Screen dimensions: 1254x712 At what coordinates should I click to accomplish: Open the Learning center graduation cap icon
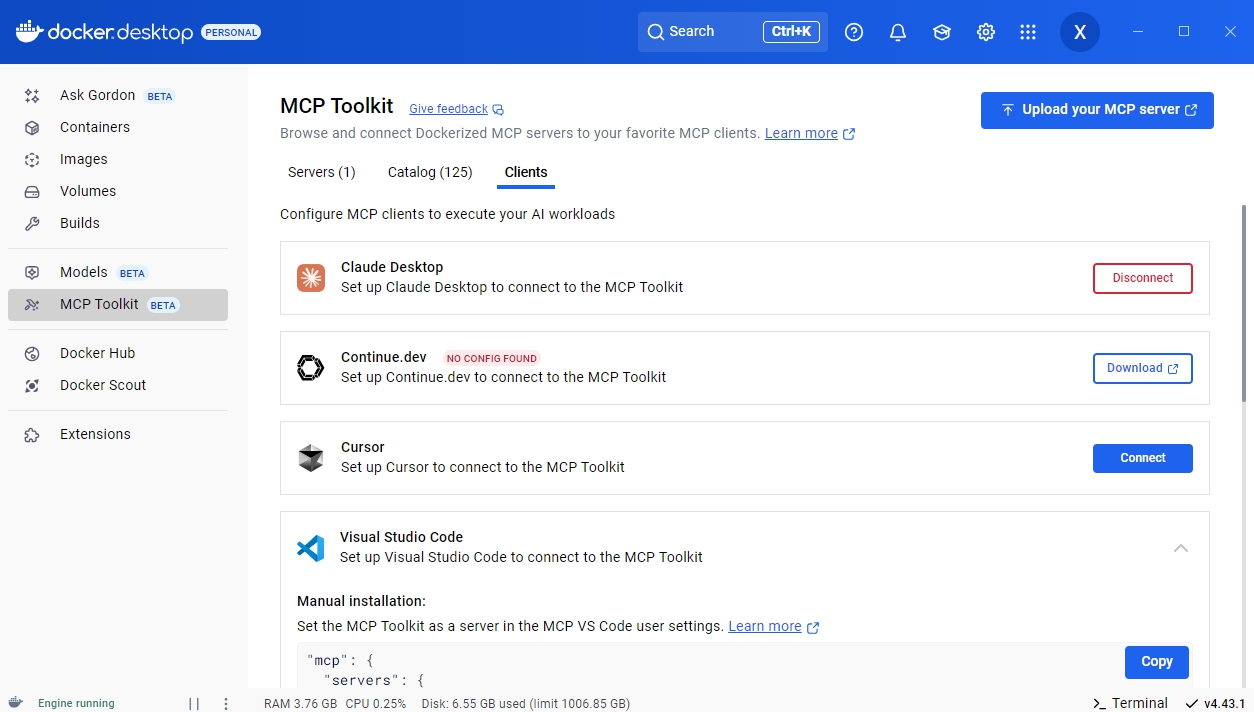[x=942, y=32]
